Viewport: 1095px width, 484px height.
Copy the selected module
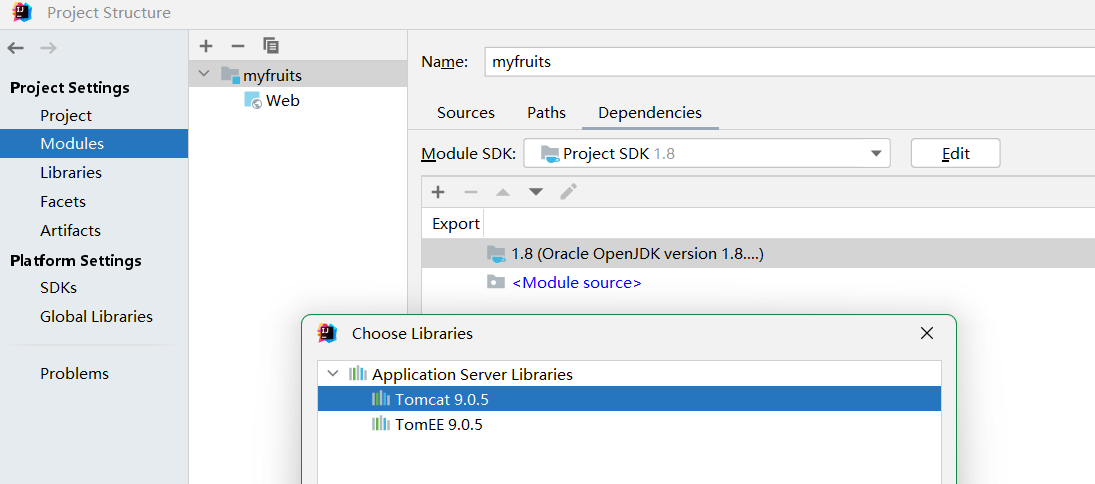pos(271,46)
